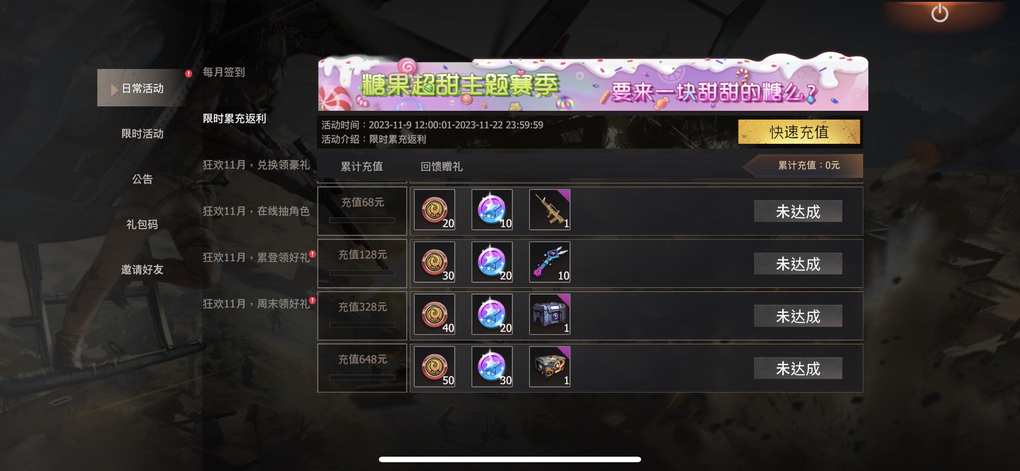
Task: Tap the bronze coin icon in 68元 row
Action: tap(435, 209)
